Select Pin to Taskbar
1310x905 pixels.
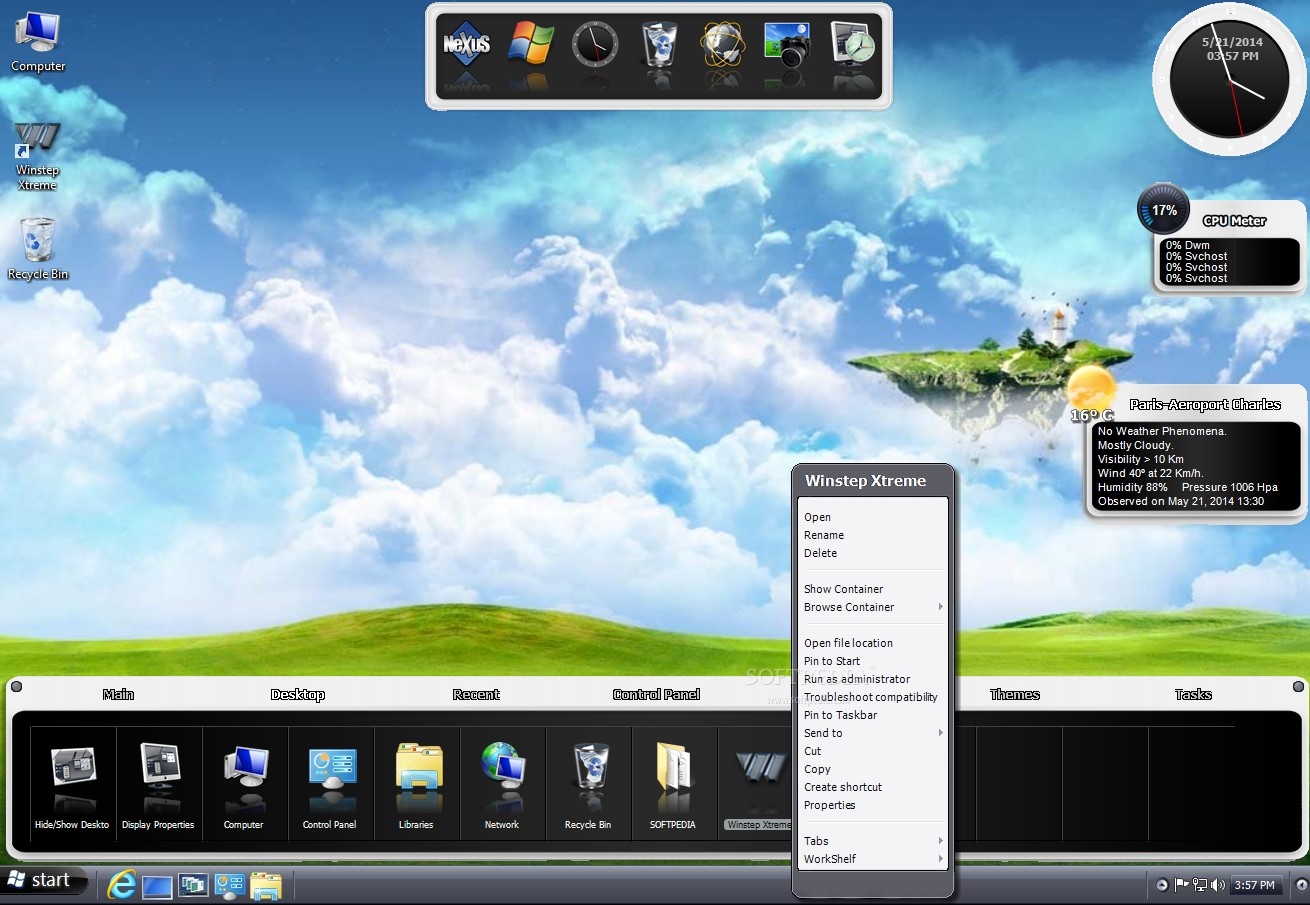(x=873, y=715)
